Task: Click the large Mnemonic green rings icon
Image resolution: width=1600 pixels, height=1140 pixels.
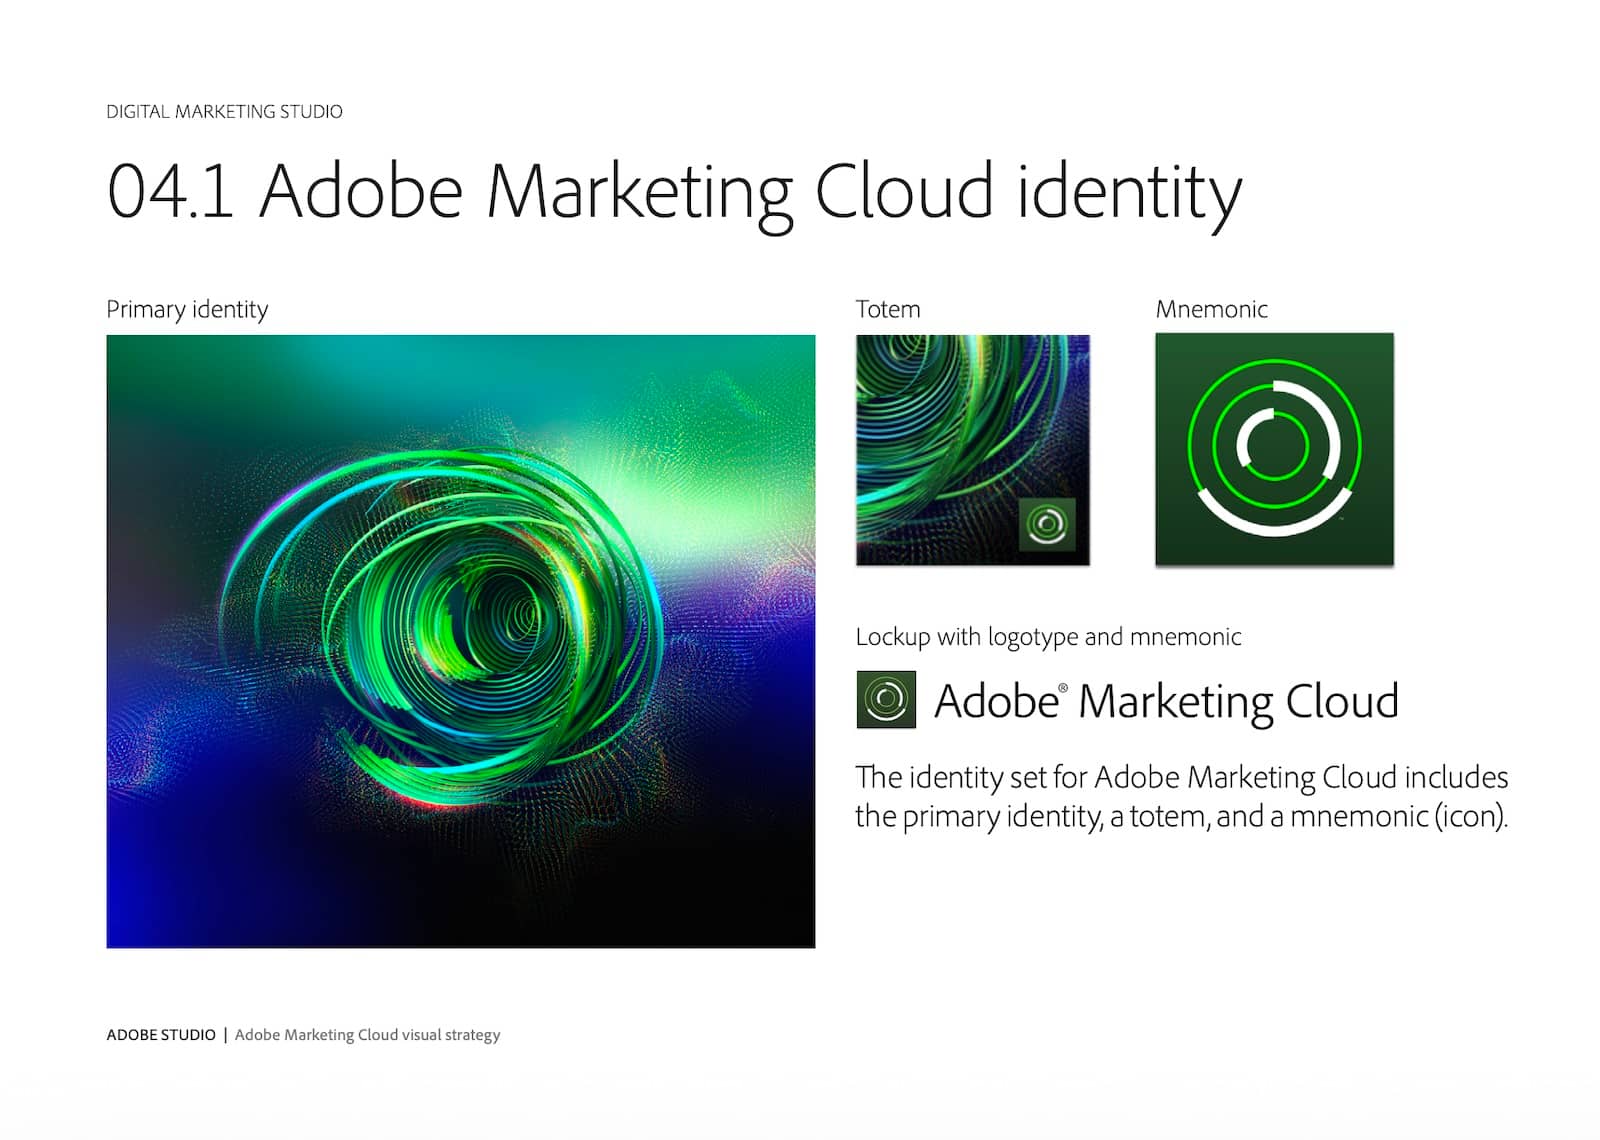Action: (1274, 450)
